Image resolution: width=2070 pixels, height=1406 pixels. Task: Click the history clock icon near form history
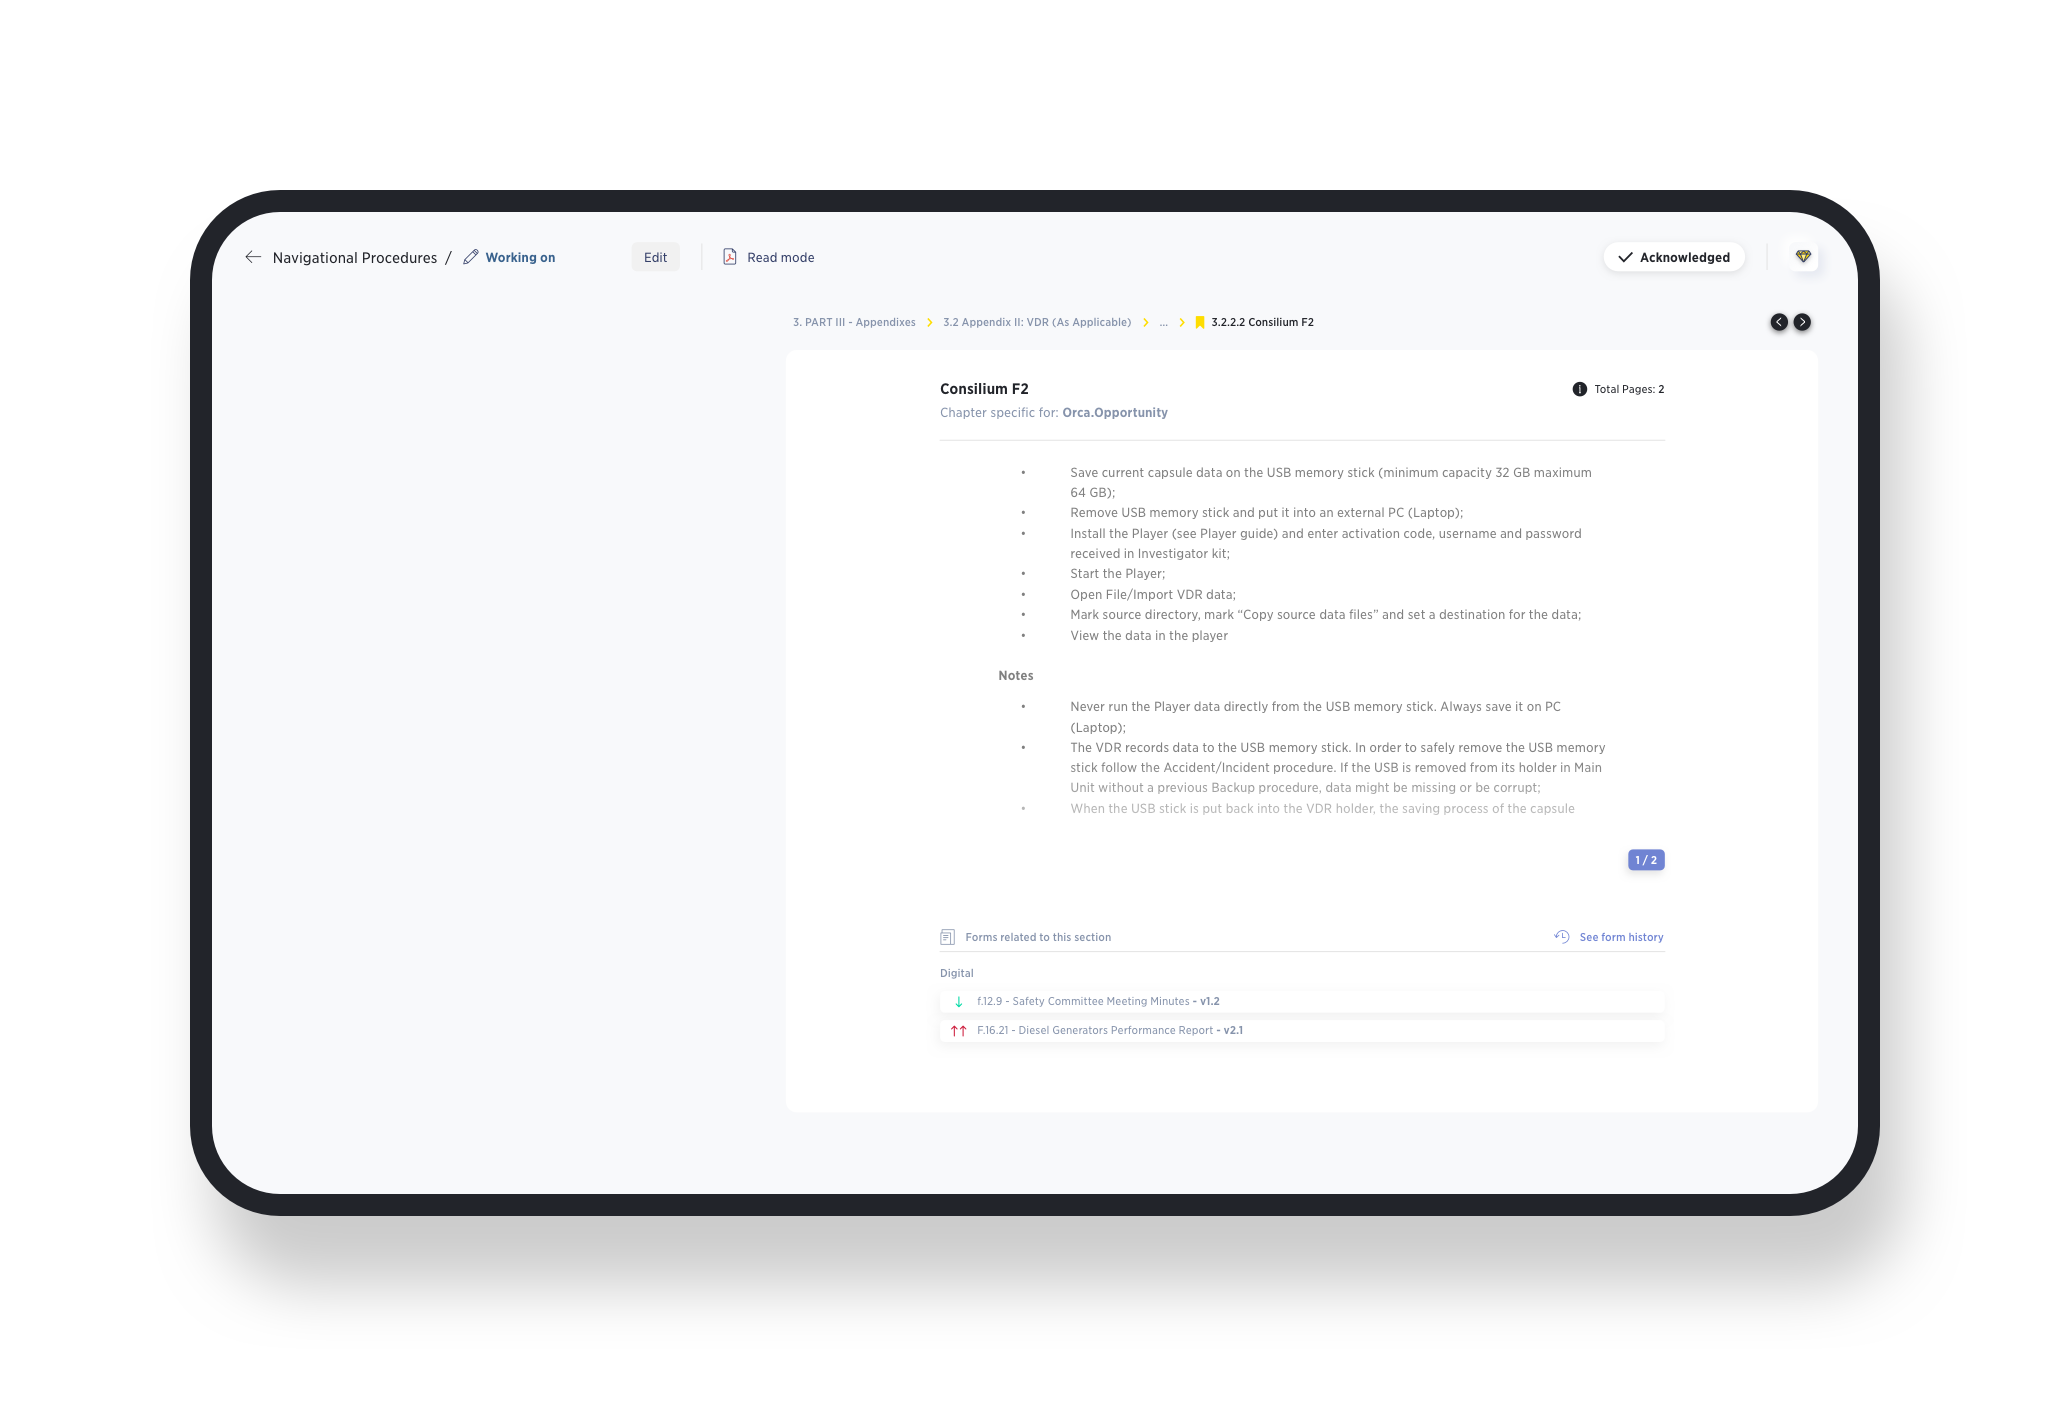point(1562,937)
